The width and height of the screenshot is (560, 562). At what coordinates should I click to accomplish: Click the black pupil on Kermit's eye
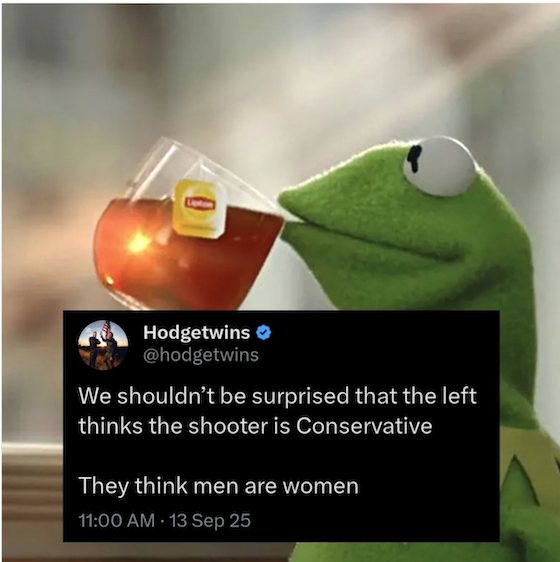pyautogui.click(x=415, y=158)
